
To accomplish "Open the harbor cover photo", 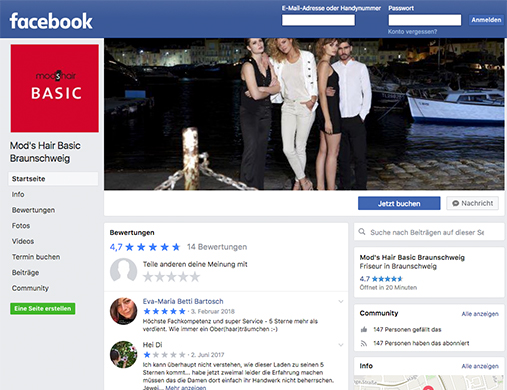I will coord(304,114).
